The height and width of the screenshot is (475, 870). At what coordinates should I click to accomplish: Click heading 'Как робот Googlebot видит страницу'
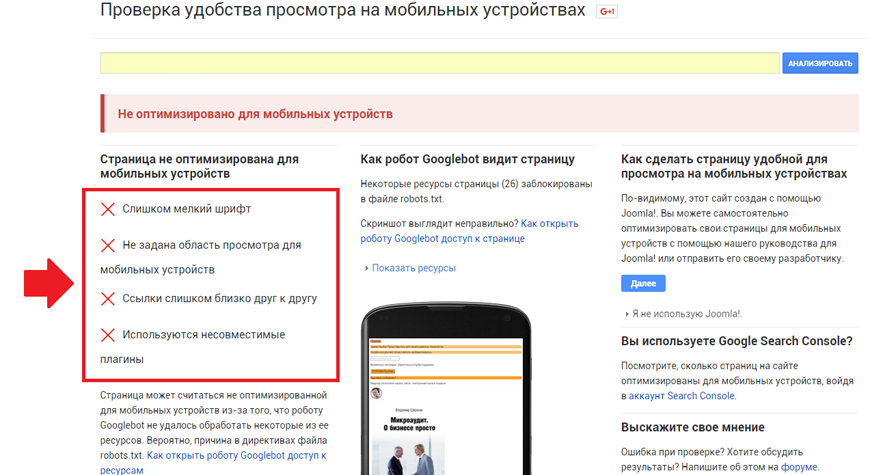coord(468,159)
